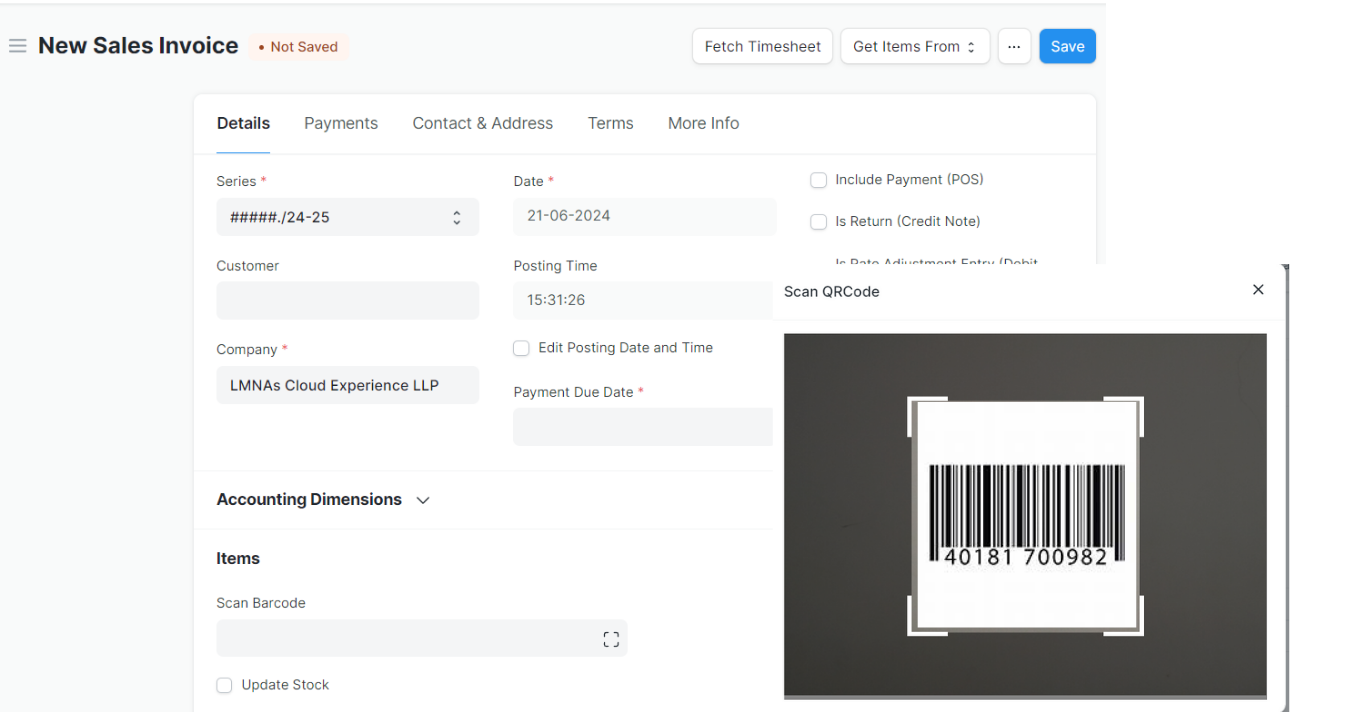
Task: Open the Payments tab
Action: [x=341, y=123]
